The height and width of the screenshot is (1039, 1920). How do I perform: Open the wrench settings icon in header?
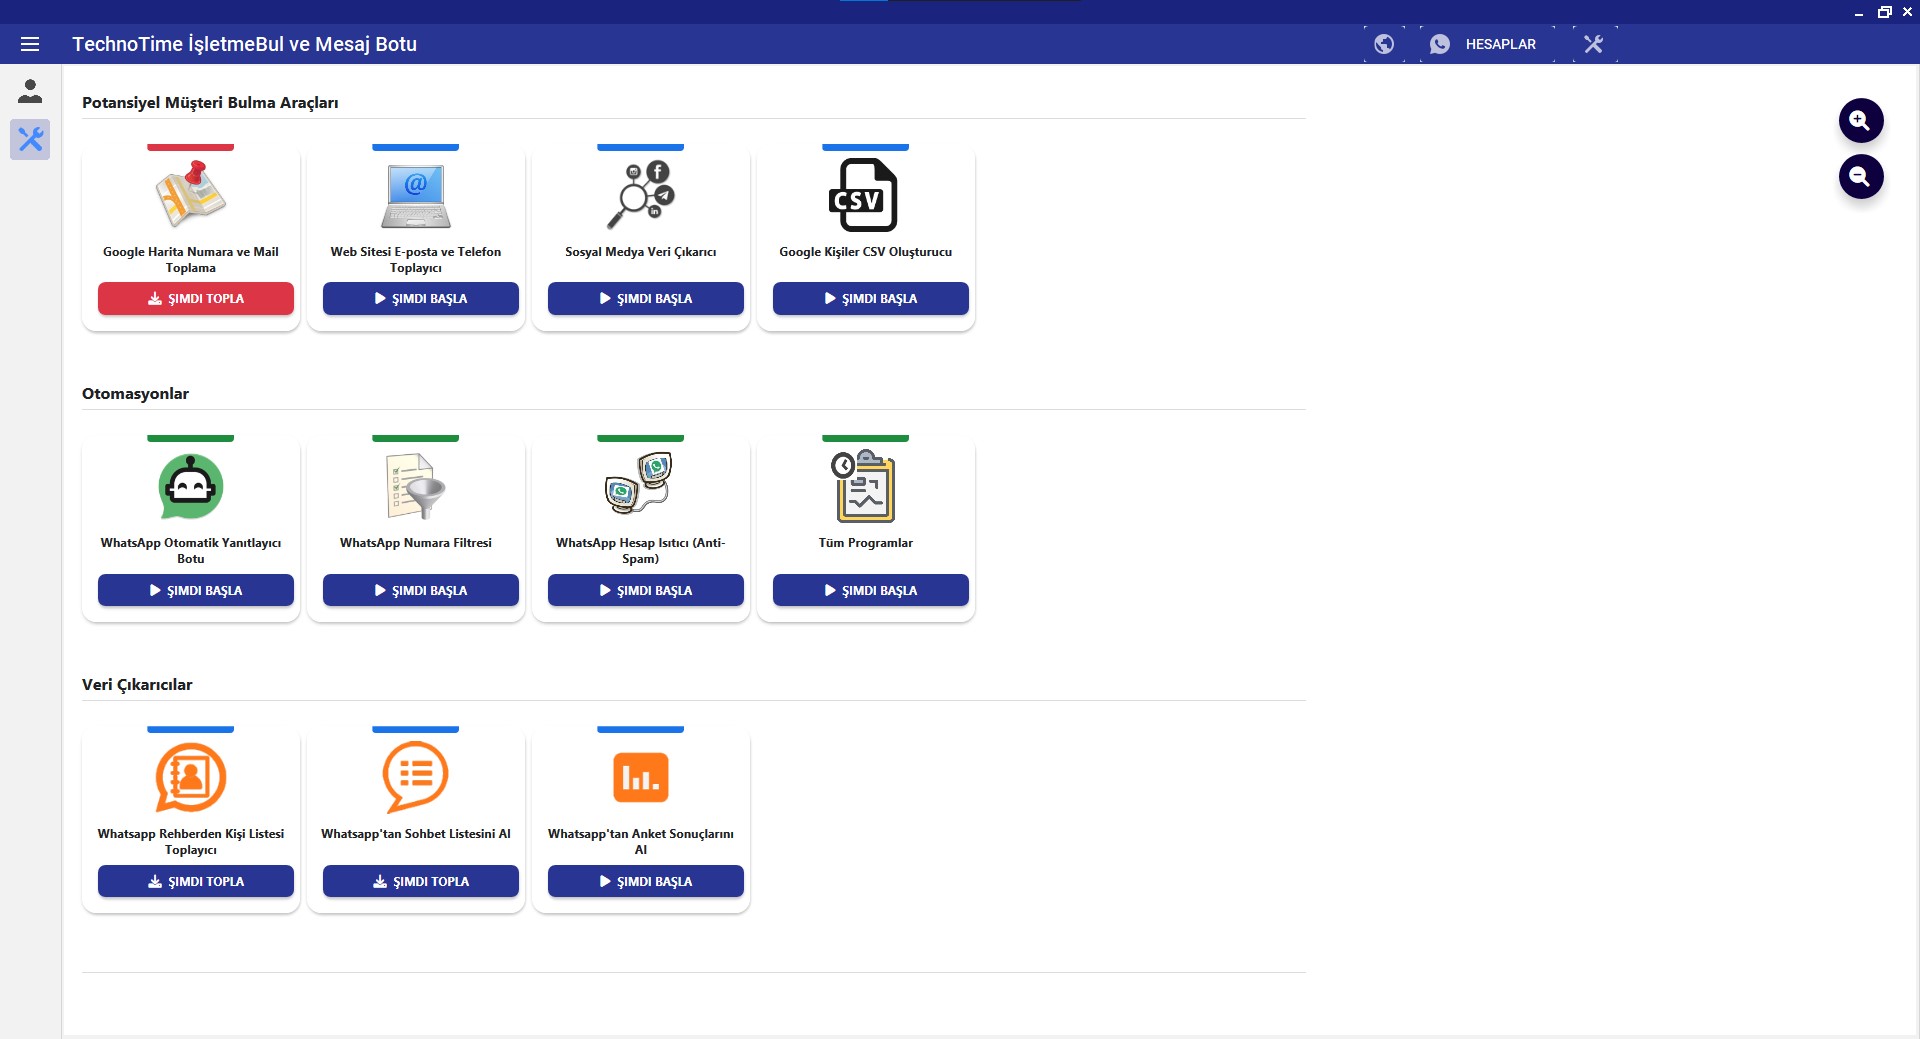tap(1594, 44)
